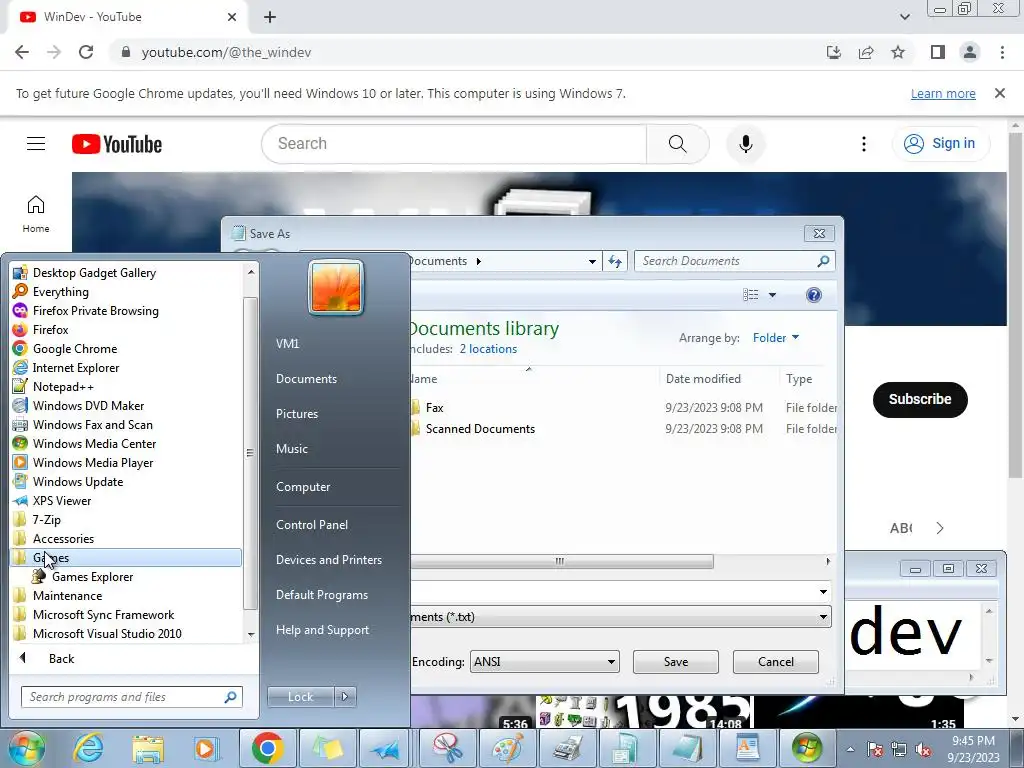Image resolution: width=1024 pixels, height=768 pixels.
Task: Open Firefox Private Browsing entry
Action: pyautogui.click(x=95, y=311)
